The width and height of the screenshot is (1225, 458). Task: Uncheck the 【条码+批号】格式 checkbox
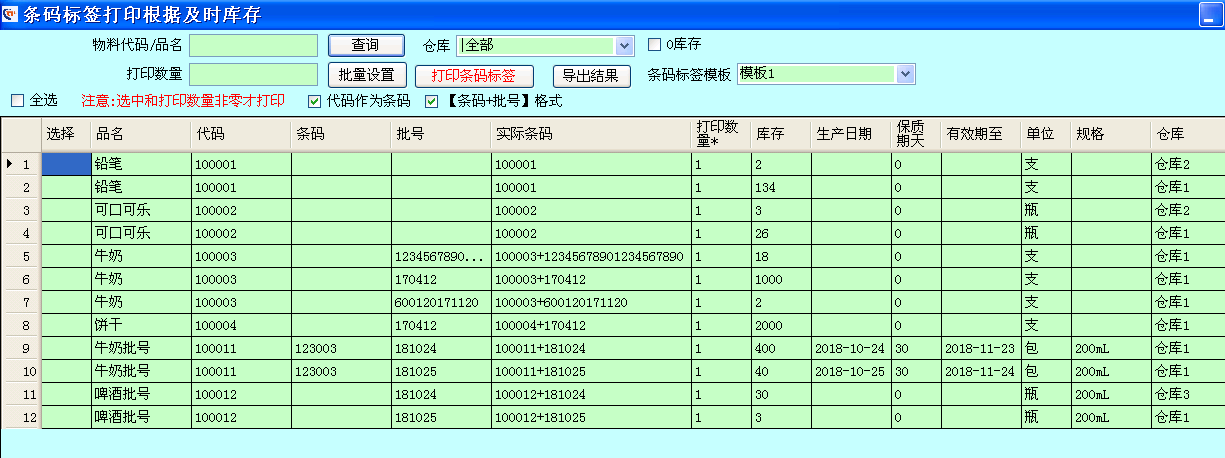tap(432, 100)
